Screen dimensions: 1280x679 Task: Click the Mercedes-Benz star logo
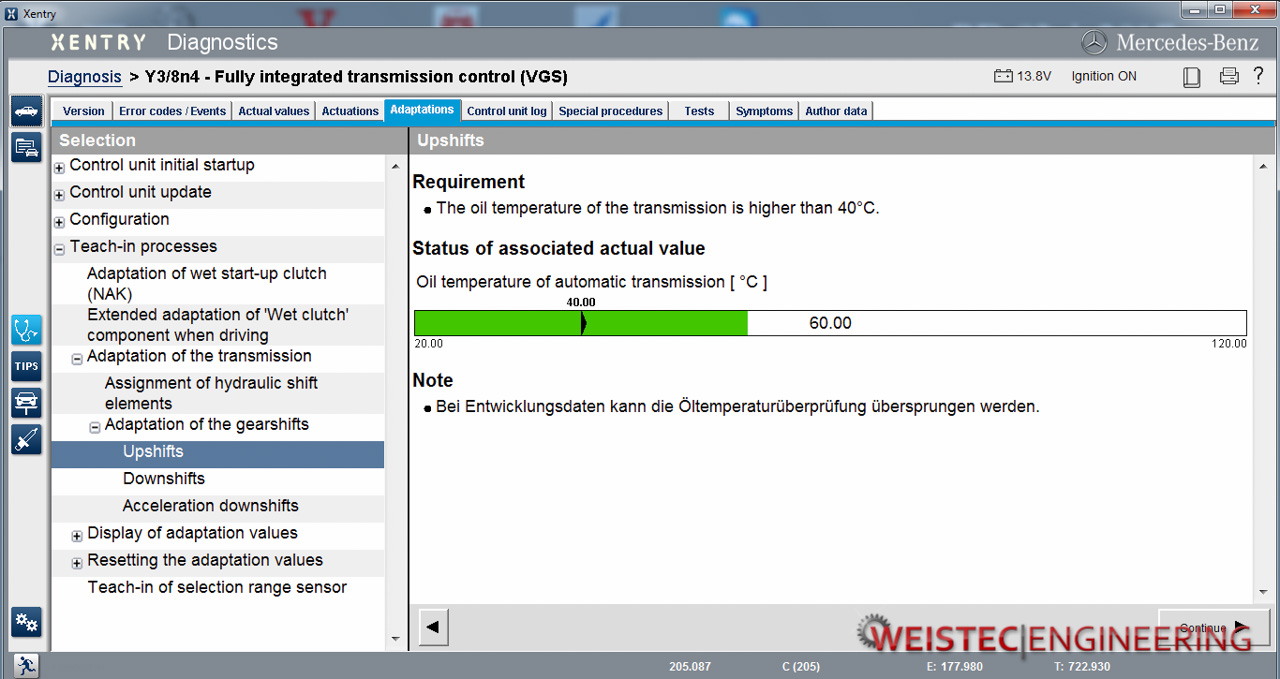[1095, 42]
